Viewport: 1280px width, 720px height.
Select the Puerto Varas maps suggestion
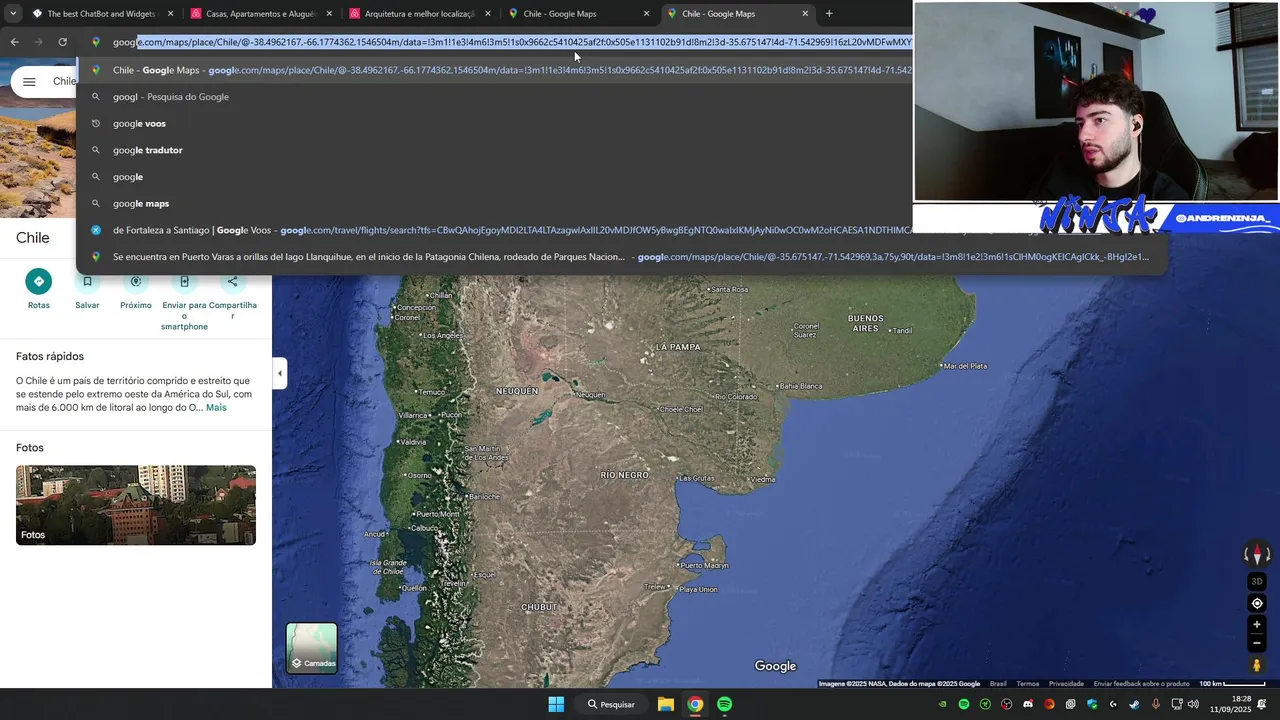tap(620, 257)
